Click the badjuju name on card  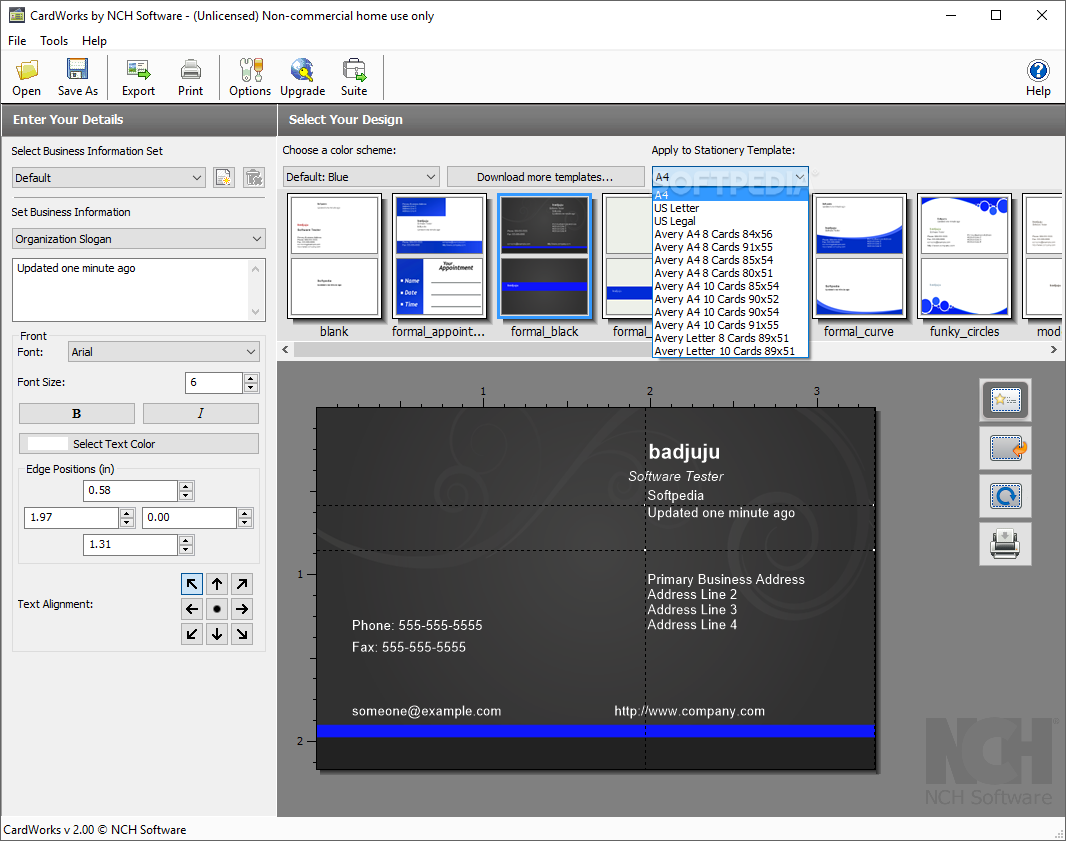(684, 452)
